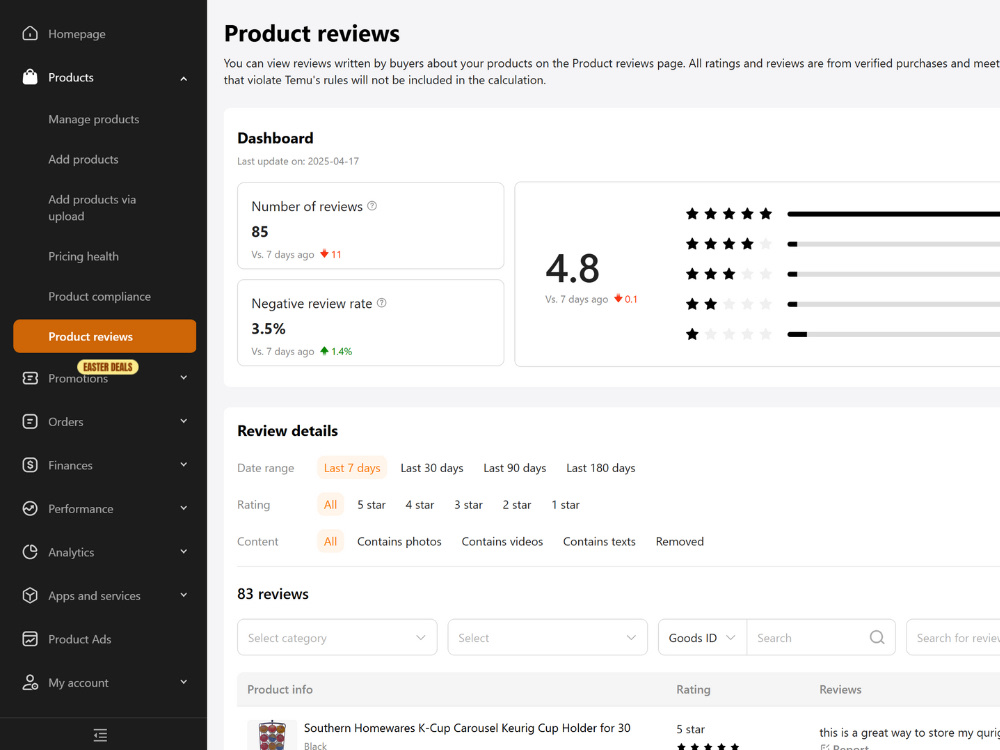Filter reviews that contain photos
This screenshot has height=750, width=1000.
[x=399, y=541]
